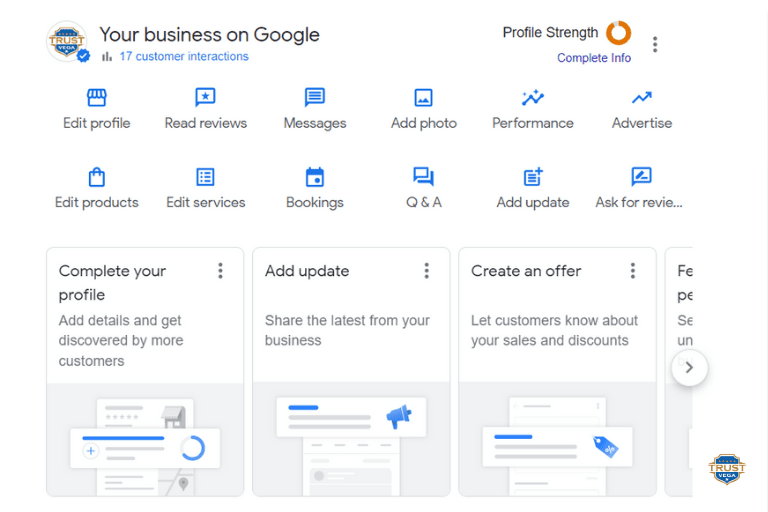Open the Bookings calendar icon
Screen dimensions: 768x512
coord(314,177)
